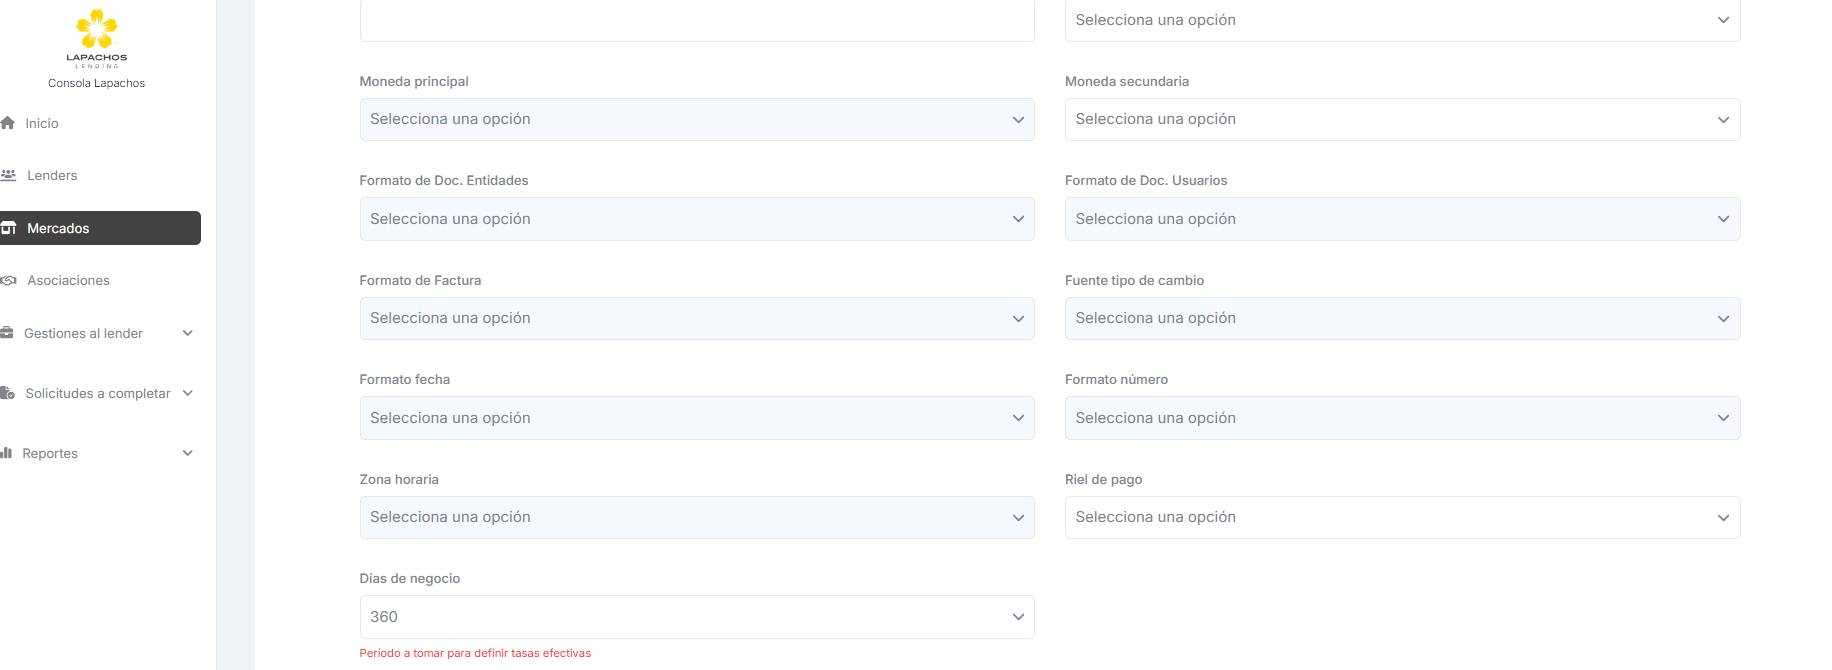Click the Reportes bar chart icon
This screenshot has width=1832, height=670.
pyautogui.click(x=7, y=453)
